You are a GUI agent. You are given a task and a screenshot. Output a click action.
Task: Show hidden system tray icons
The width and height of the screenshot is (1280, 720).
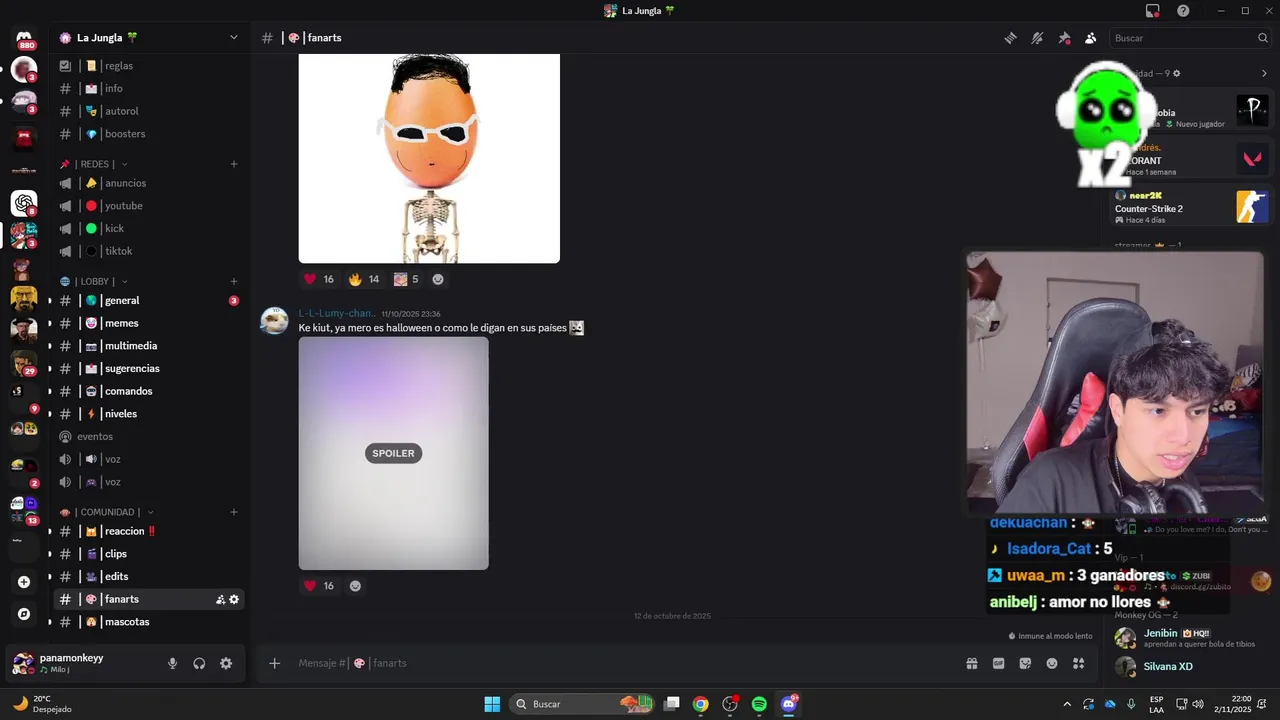1067,704
